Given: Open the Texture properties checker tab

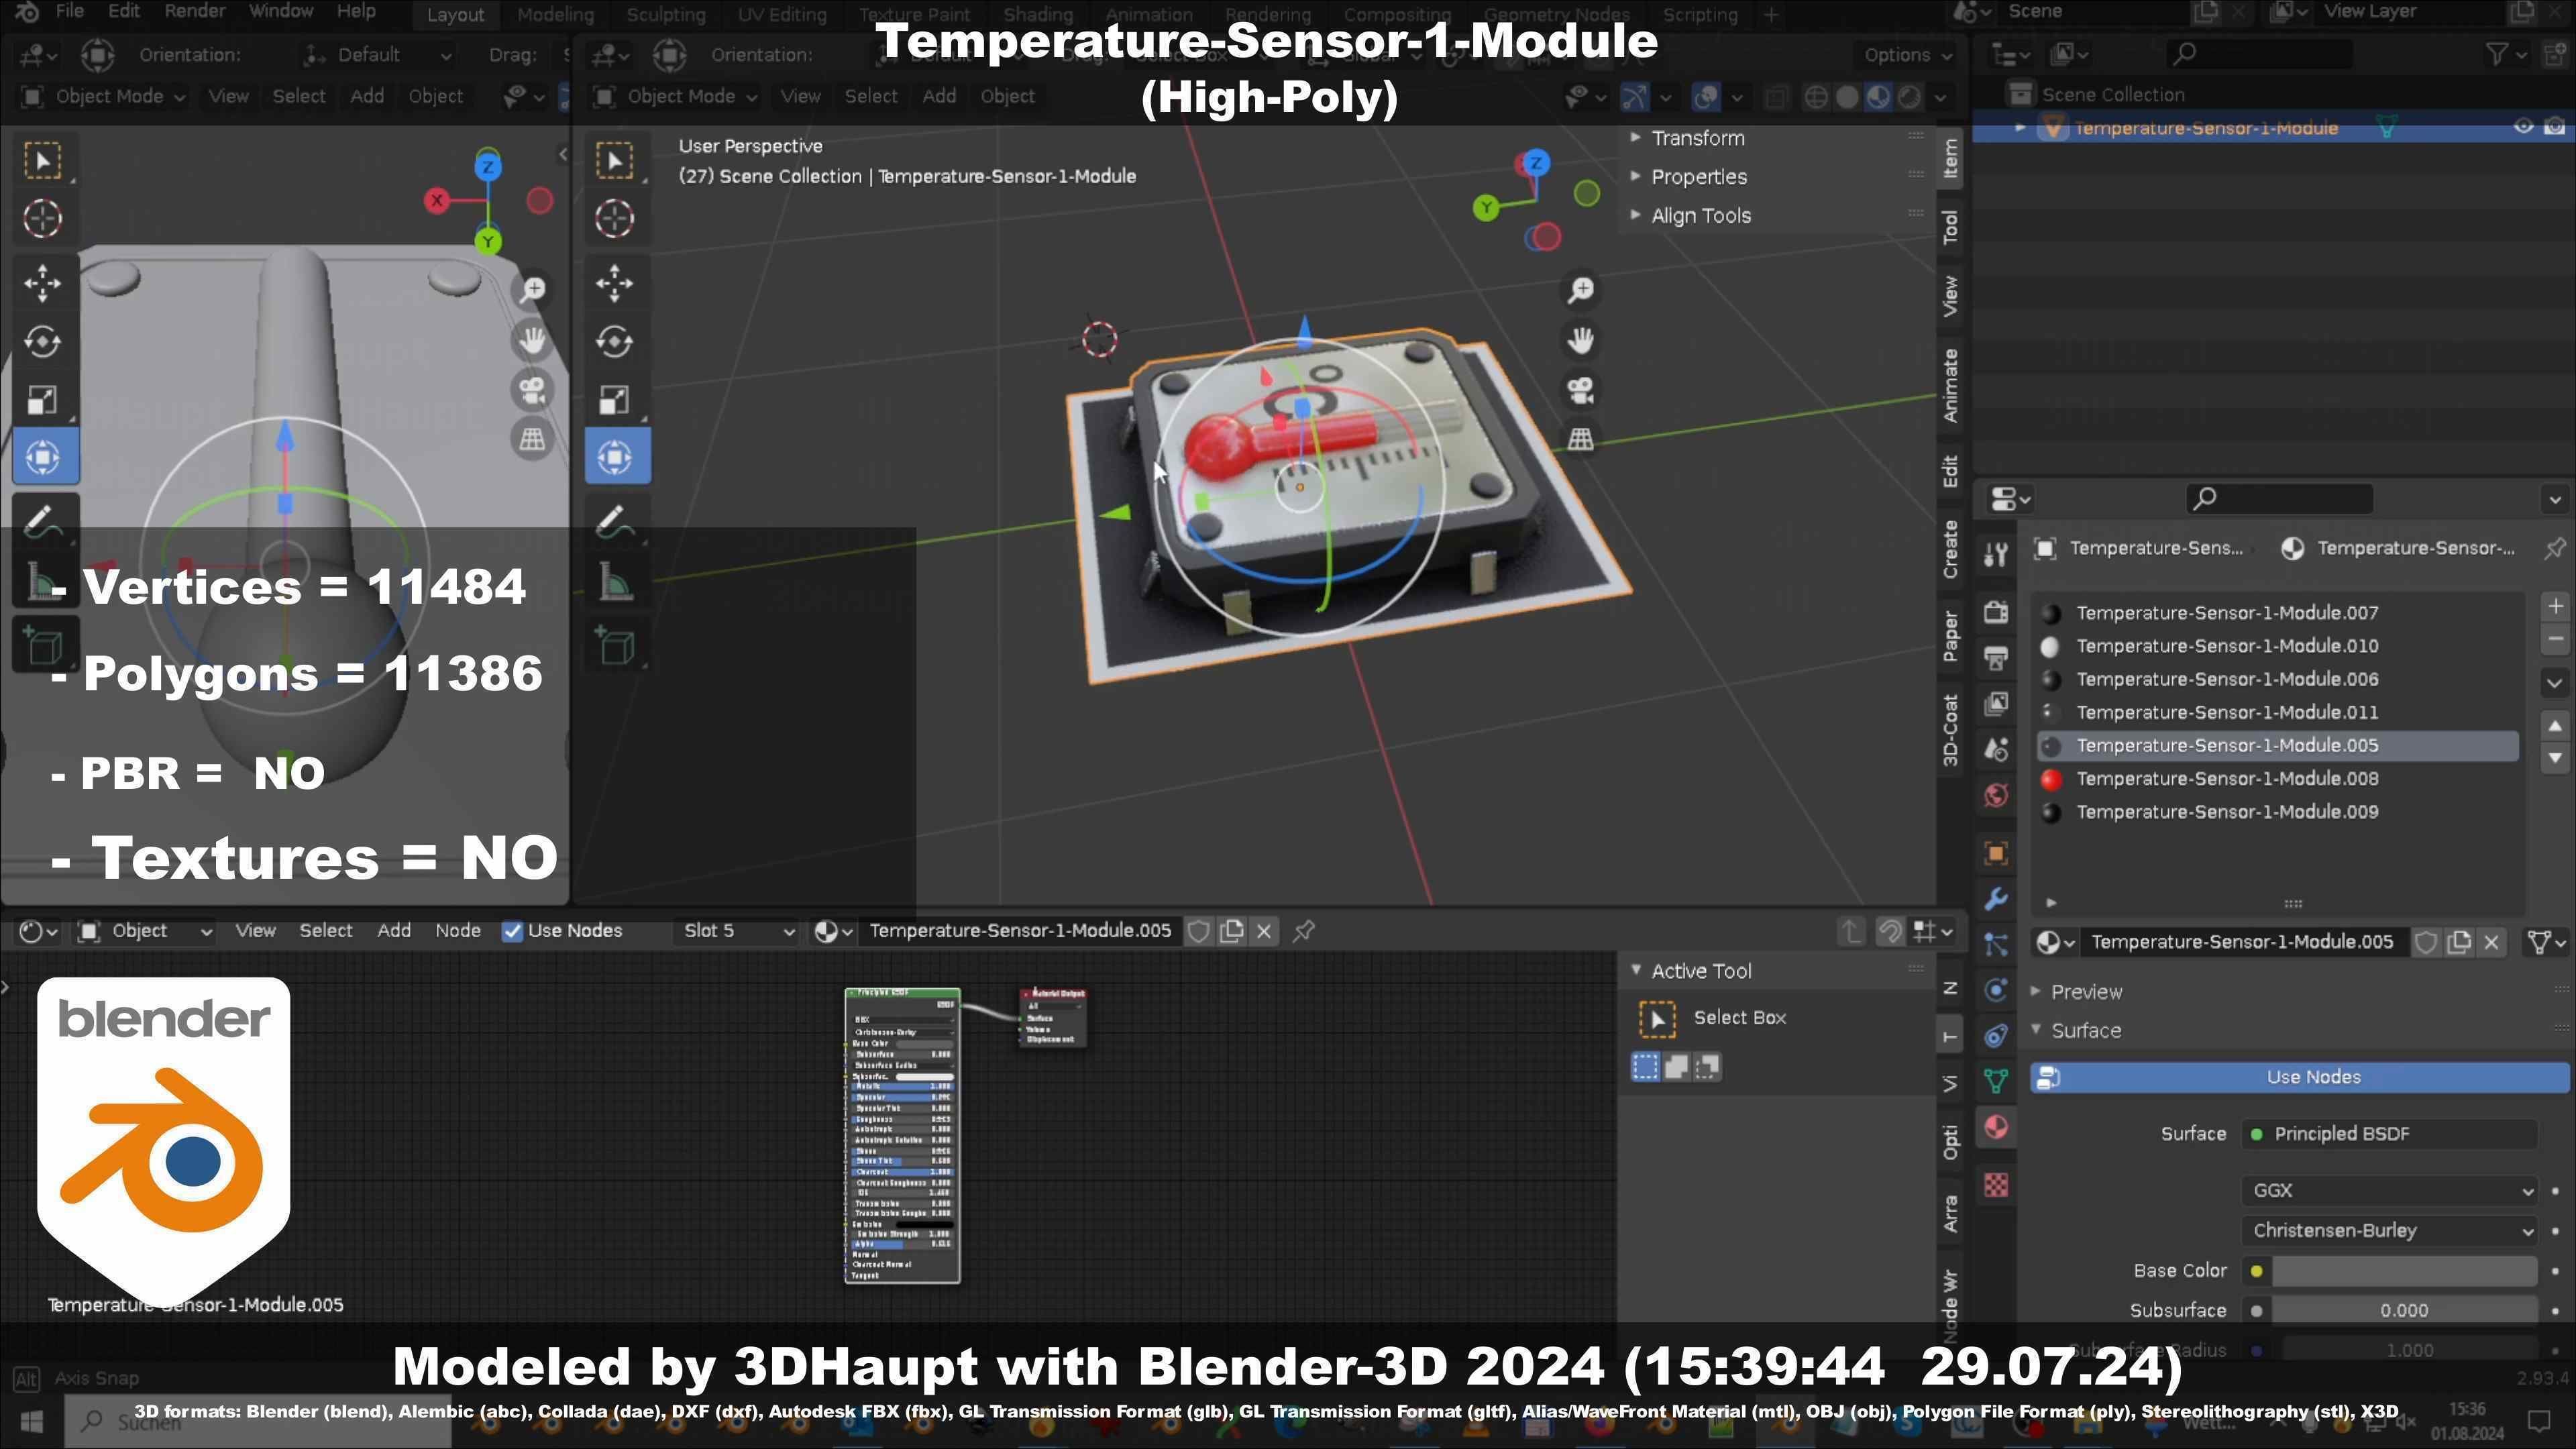Looking at the screenshot, I should pos(1996,1186).
